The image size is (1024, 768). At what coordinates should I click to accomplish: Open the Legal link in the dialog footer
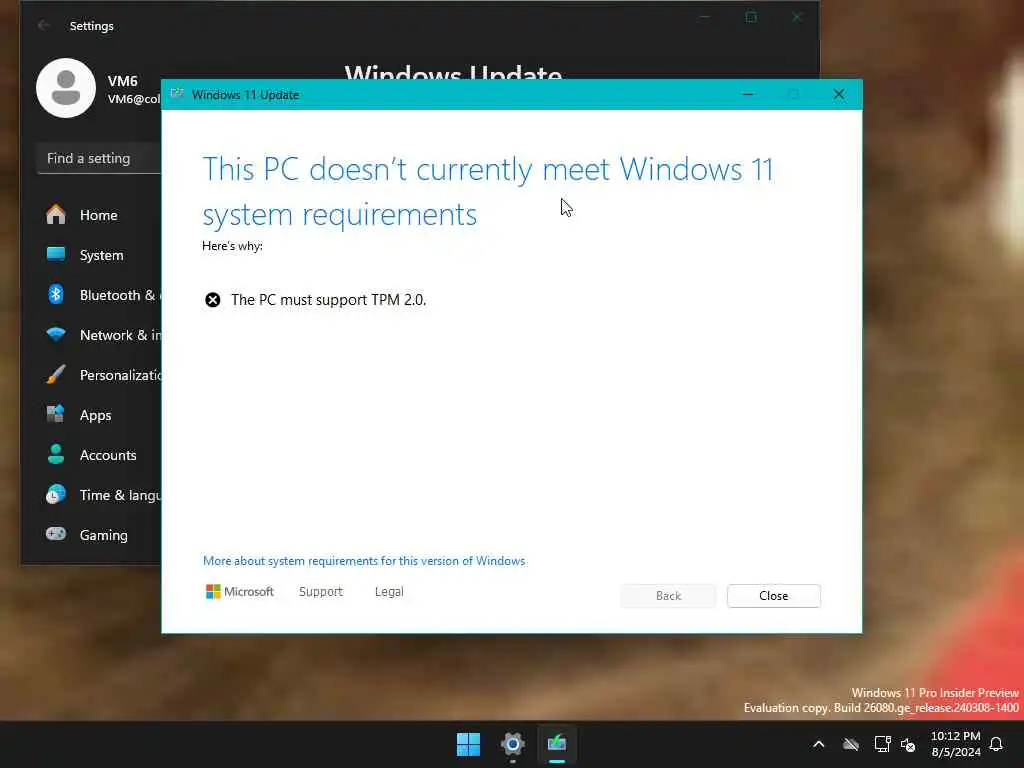tap(389, 592)
